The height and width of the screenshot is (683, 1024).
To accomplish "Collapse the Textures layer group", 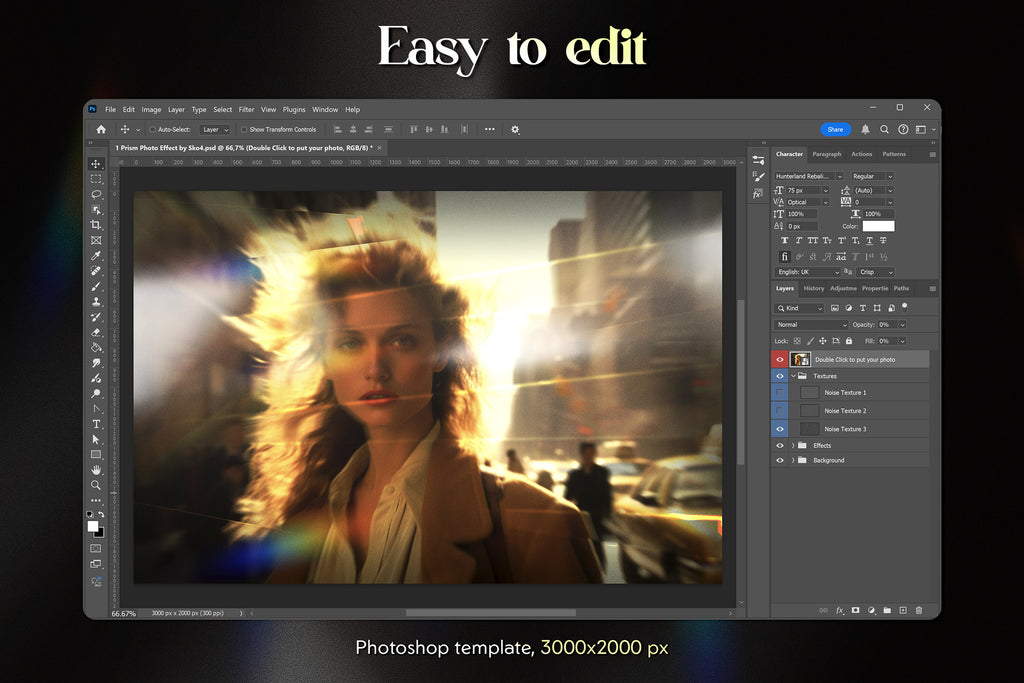I will point(793,376).
